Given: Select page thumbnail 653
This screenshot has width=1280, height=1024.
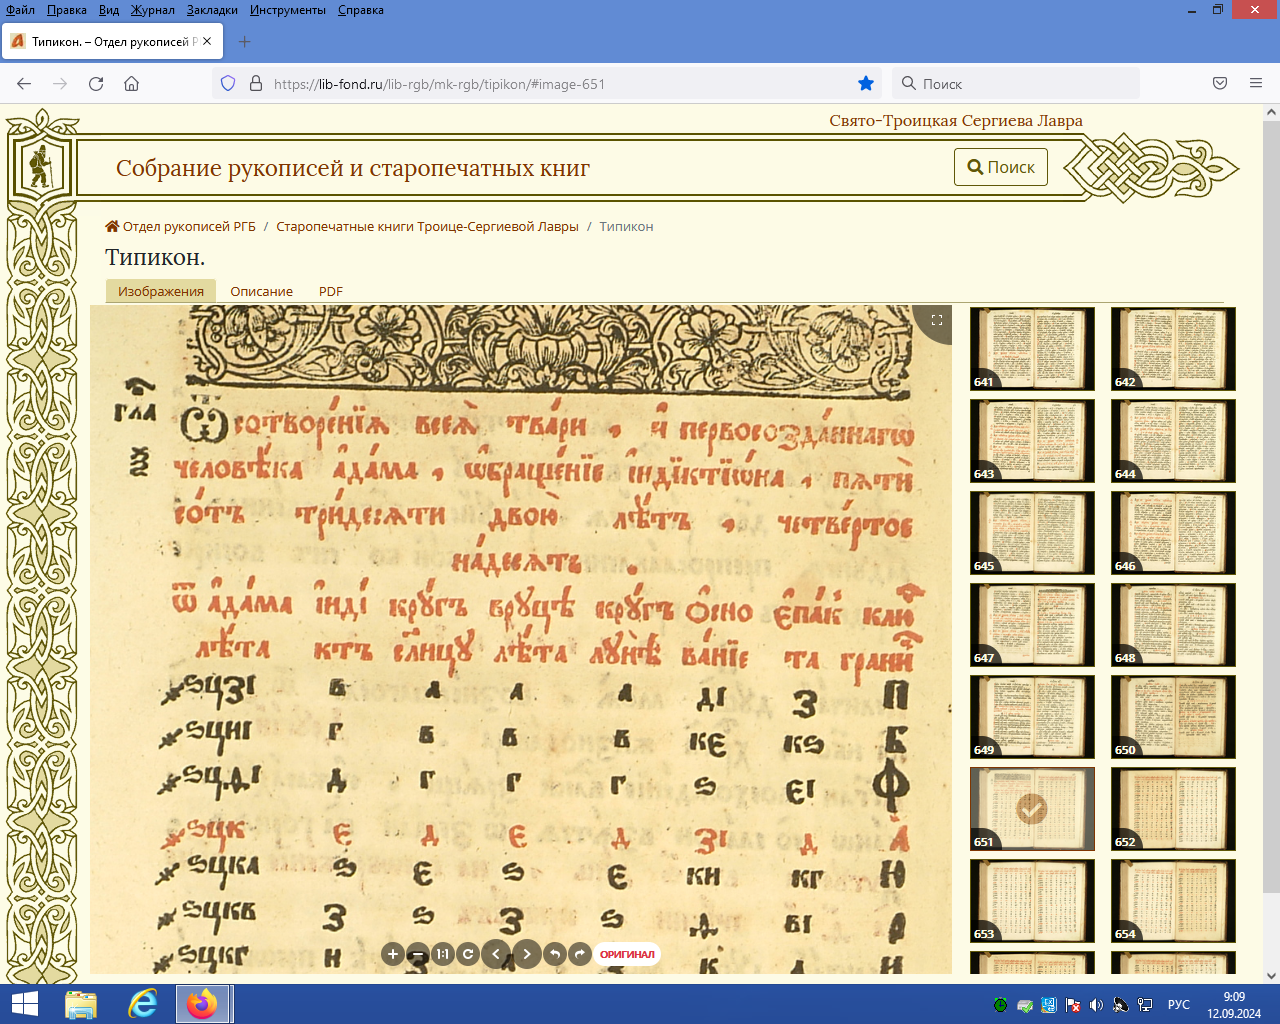Looking at the screenshot, I should coord(1032,901).
